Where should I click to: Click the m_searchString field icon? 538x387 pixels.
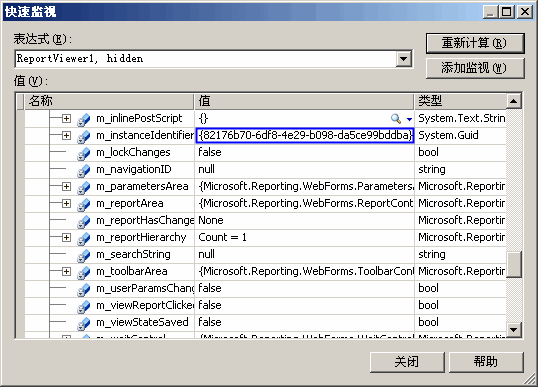point(84,255)
